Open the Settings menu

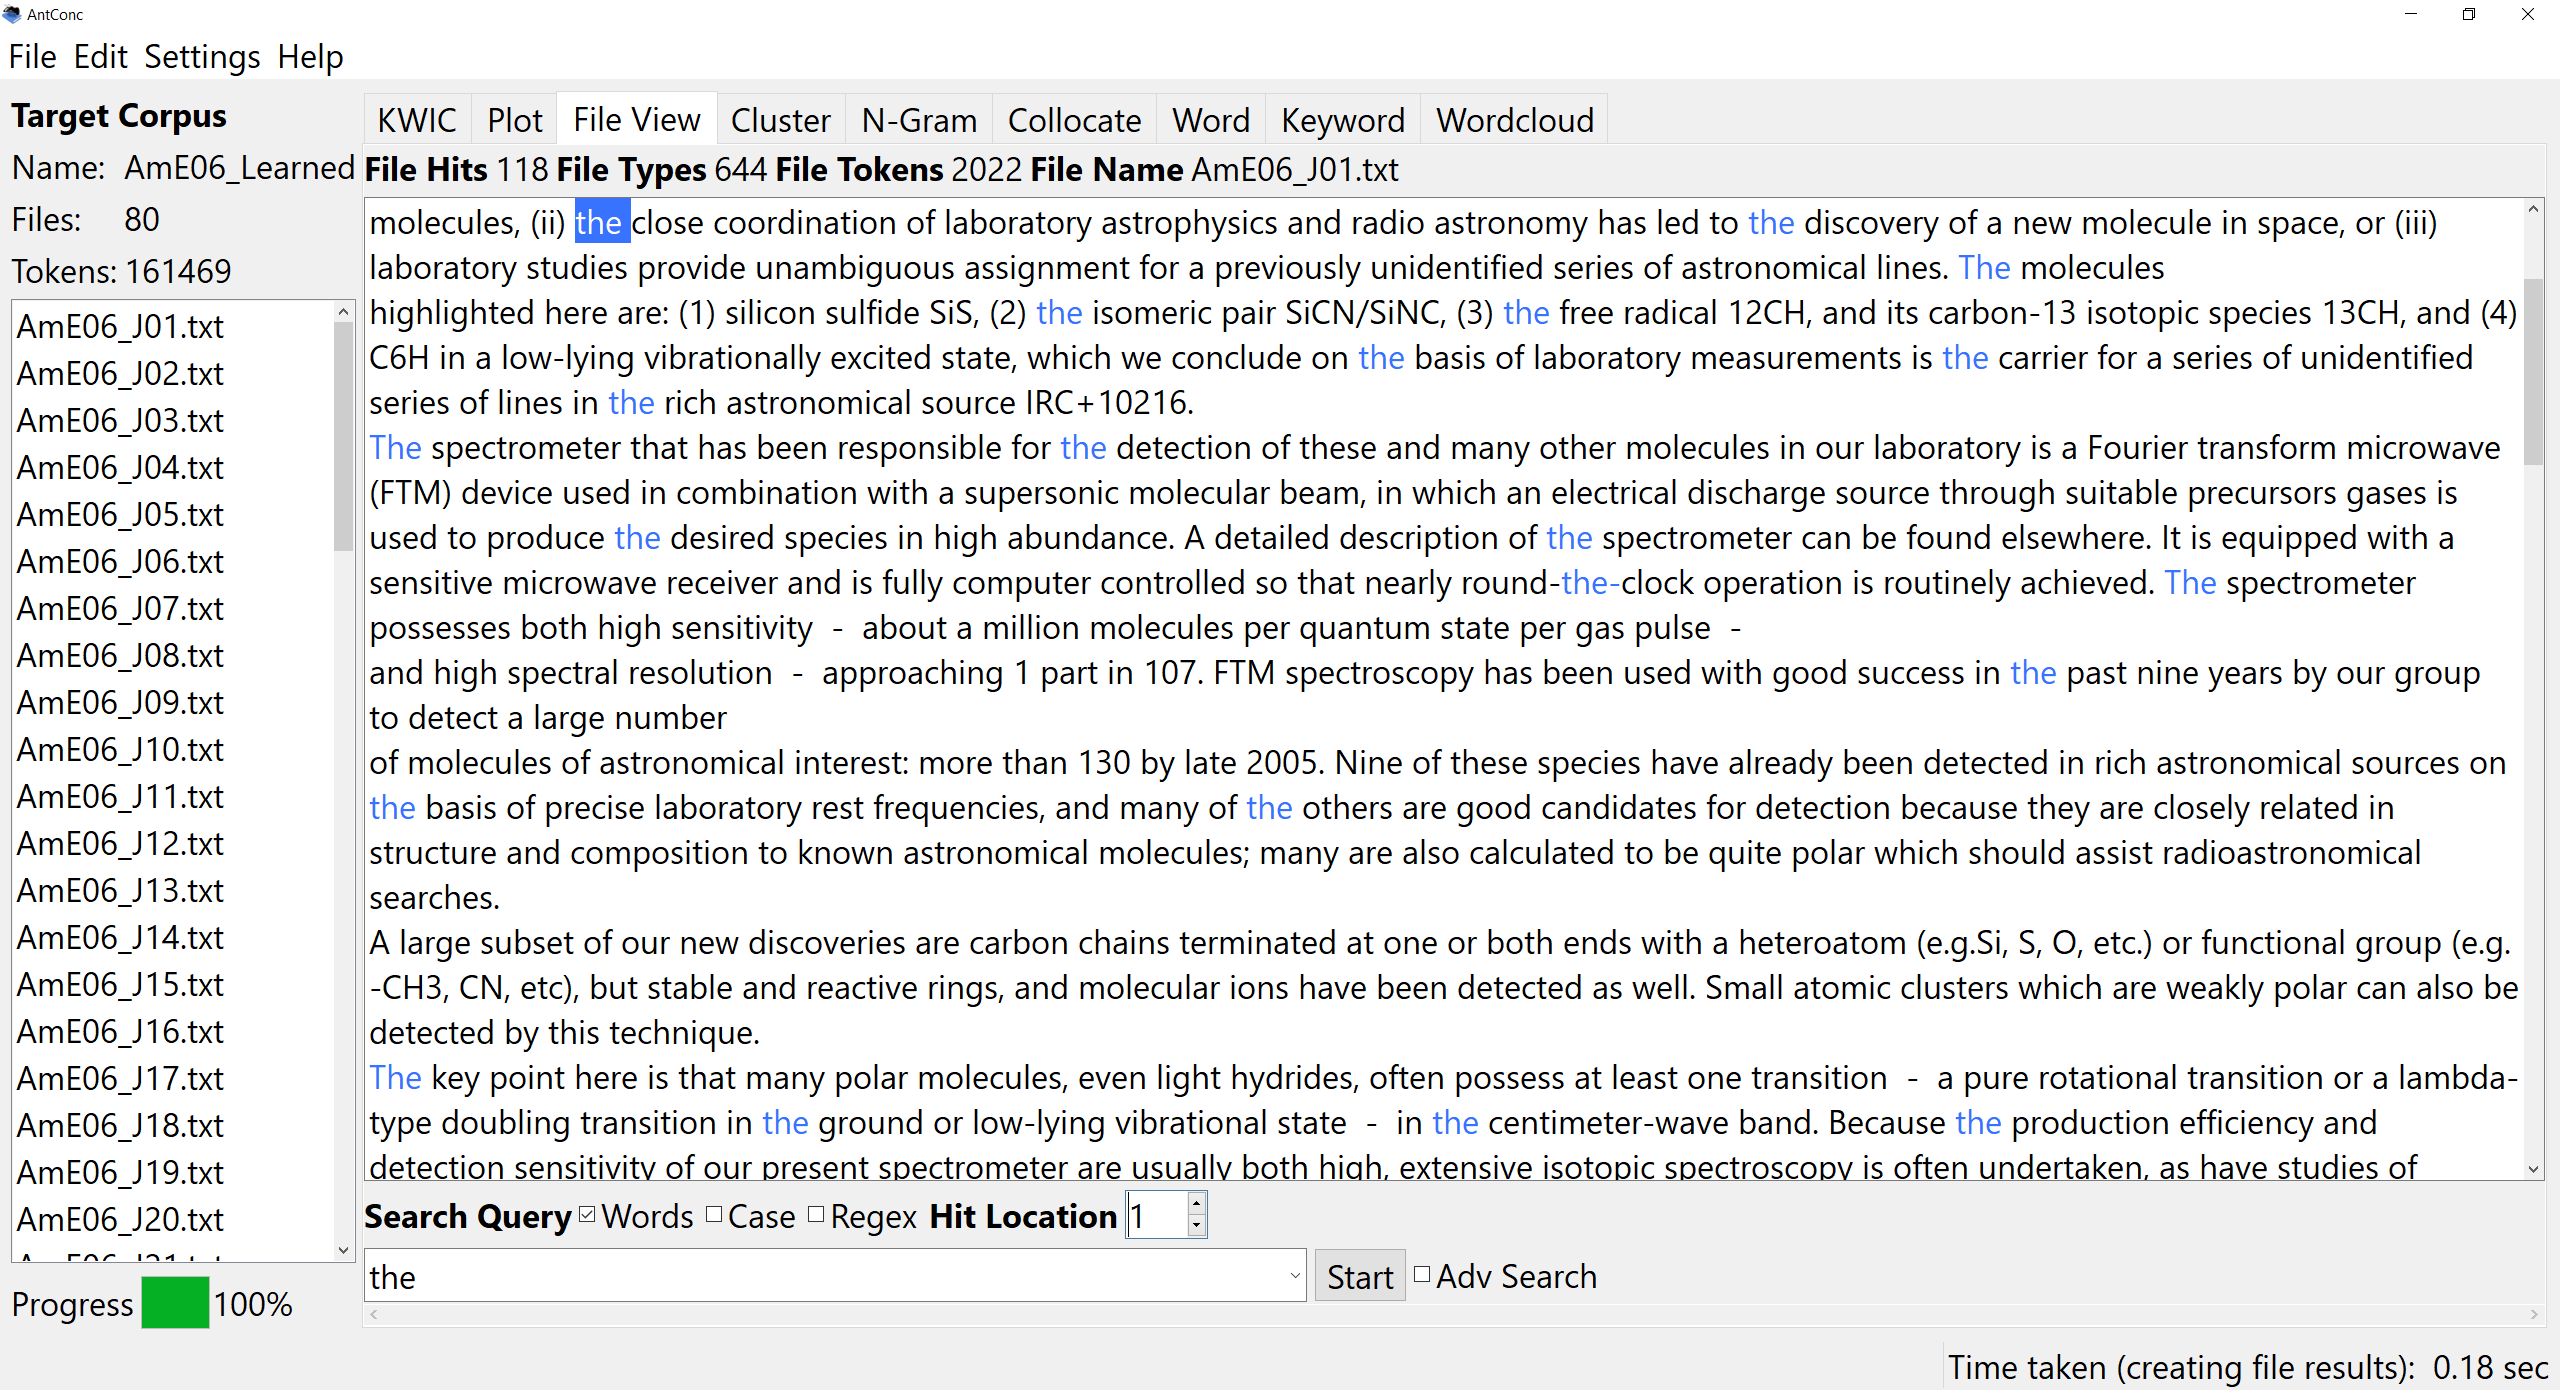point(201,57)
